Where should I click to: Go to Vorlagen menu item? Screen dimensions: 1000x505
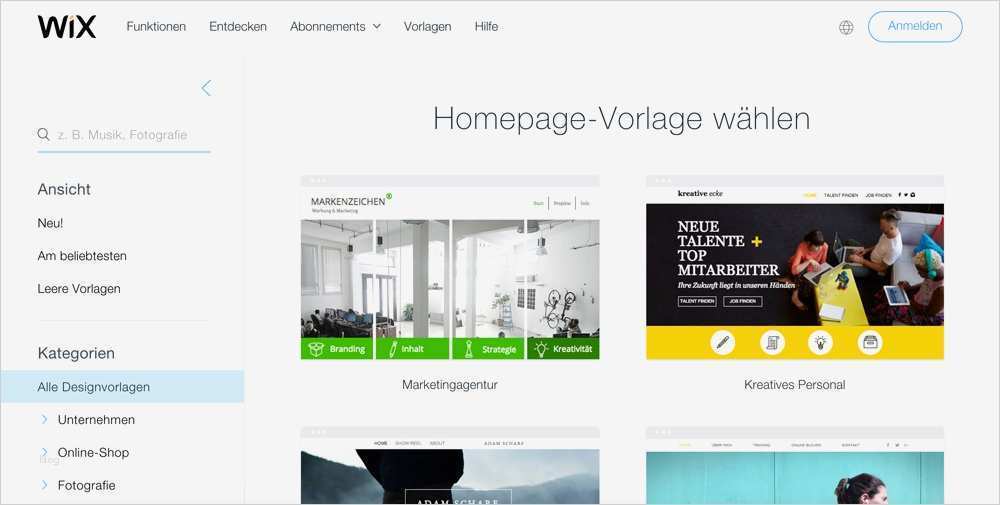pyautogui.click(x=427, y=27)
